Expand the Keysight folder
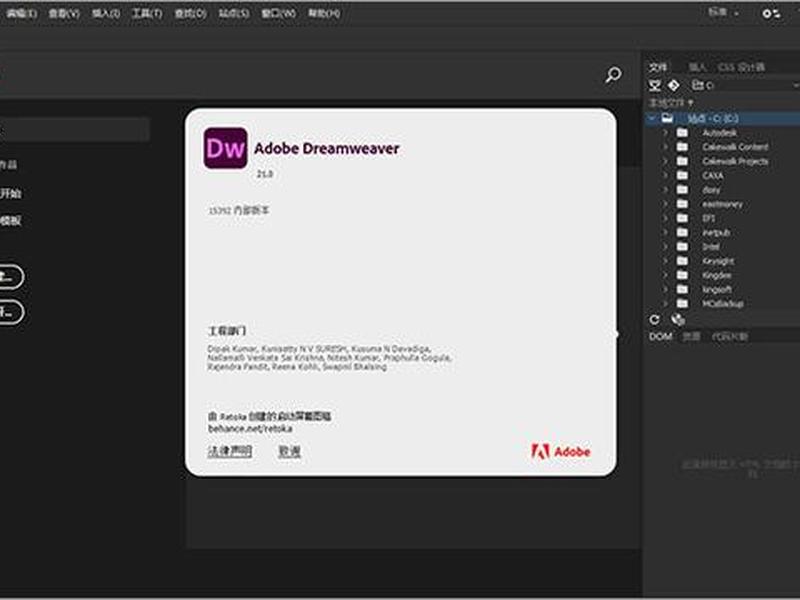The image size is (800, 600). tap(665, 261)
